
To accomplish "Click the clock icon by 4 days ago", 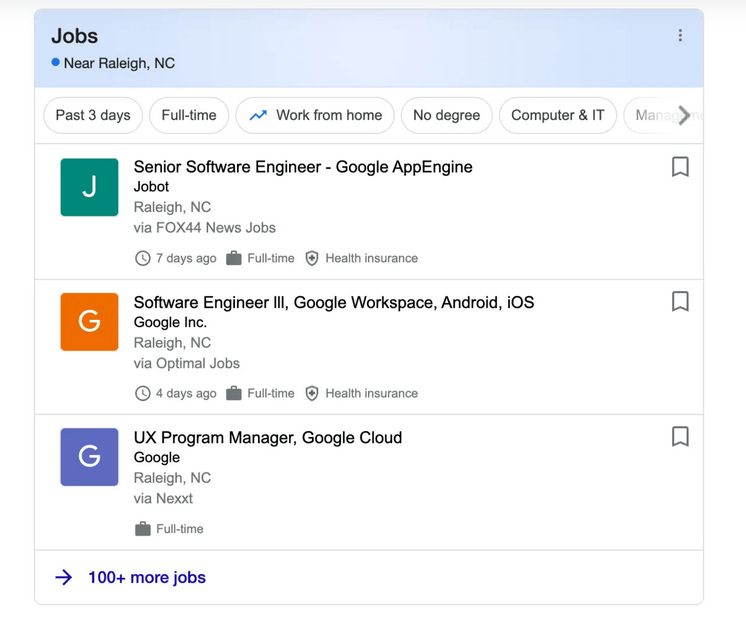I will (x=143, y=393).
